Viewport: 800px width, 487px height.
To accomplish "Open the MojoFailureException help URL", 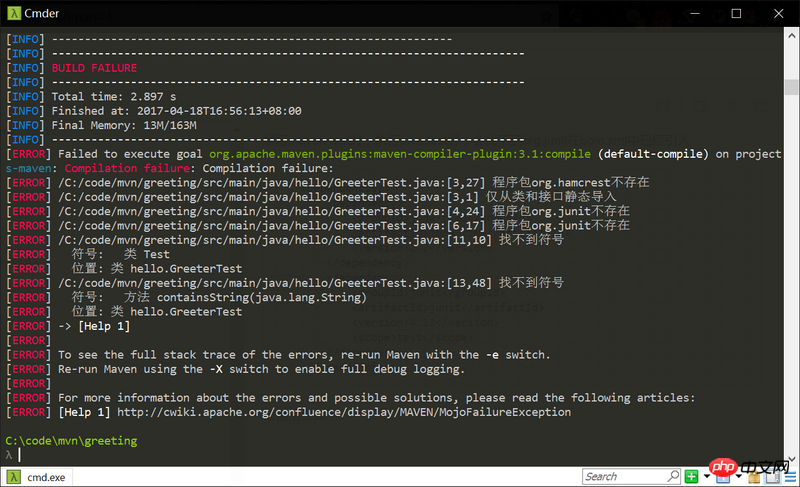I will click(344, 412).
